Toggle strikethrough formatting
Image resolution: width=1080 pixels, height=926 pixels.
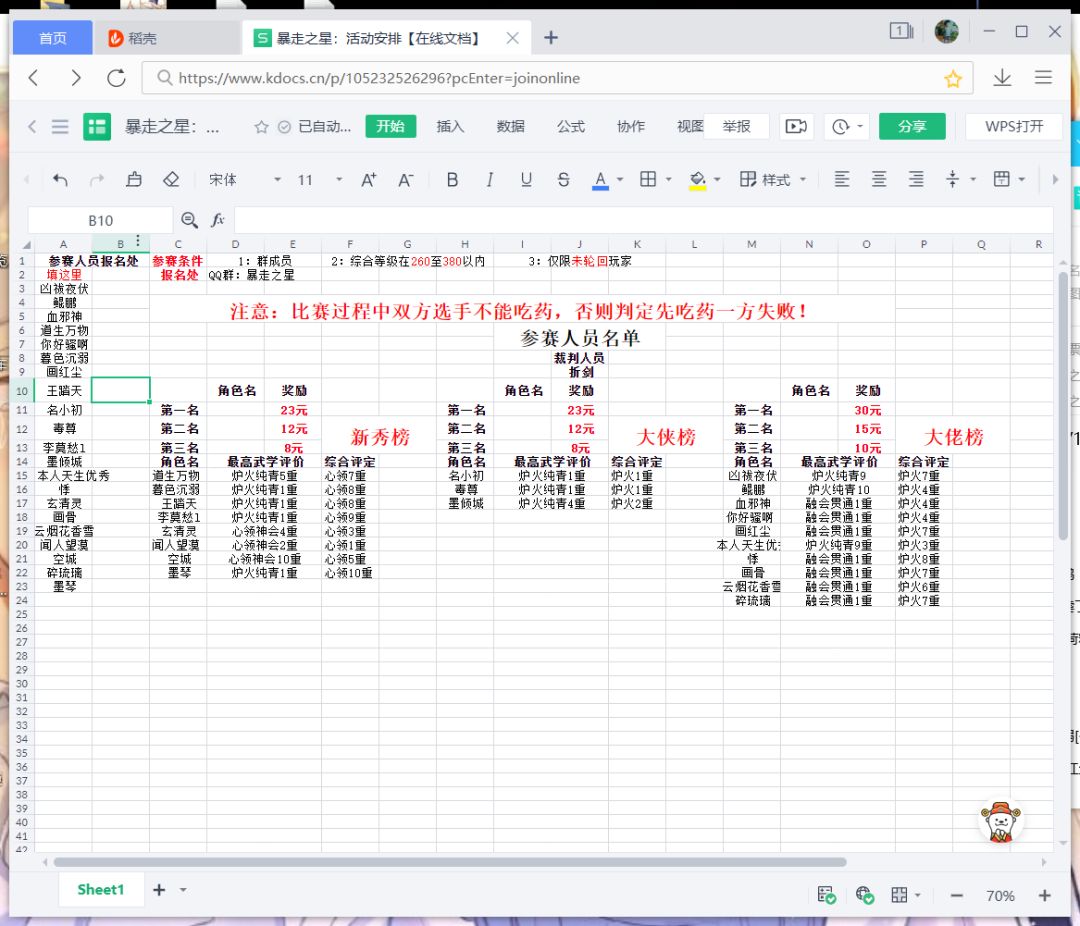coord(563,180)
